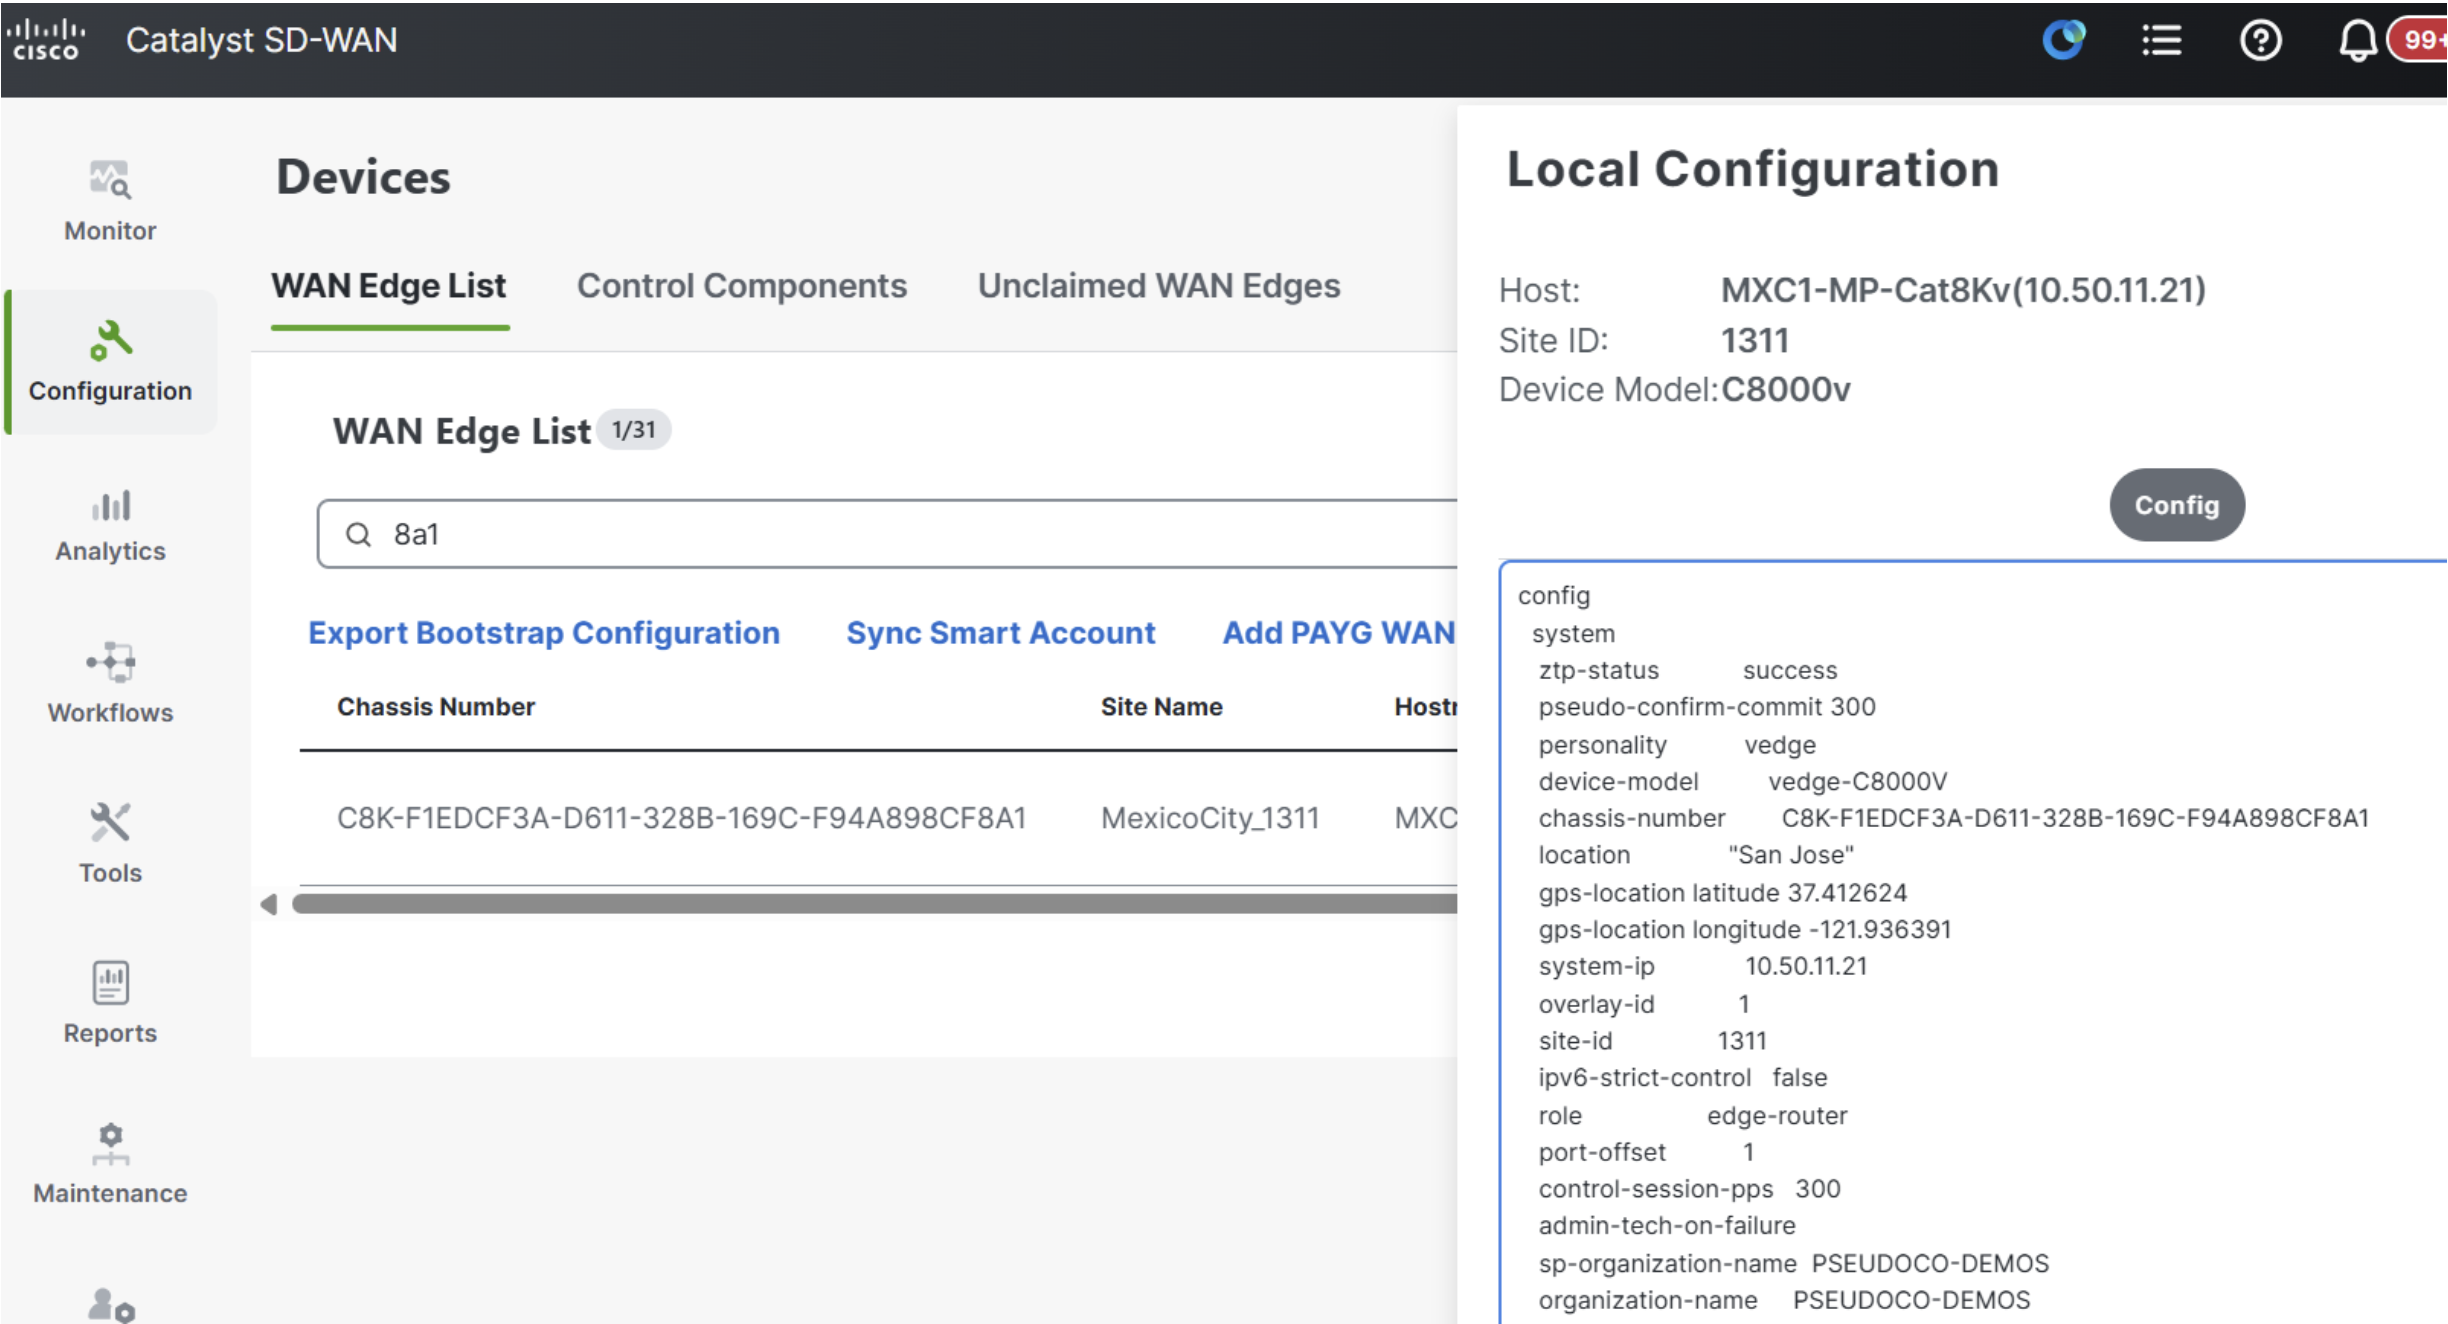Click the device-model vedge-C8000V line
The height and width of the screenshot is (1324, 2448).
(x=1742, y=782)
